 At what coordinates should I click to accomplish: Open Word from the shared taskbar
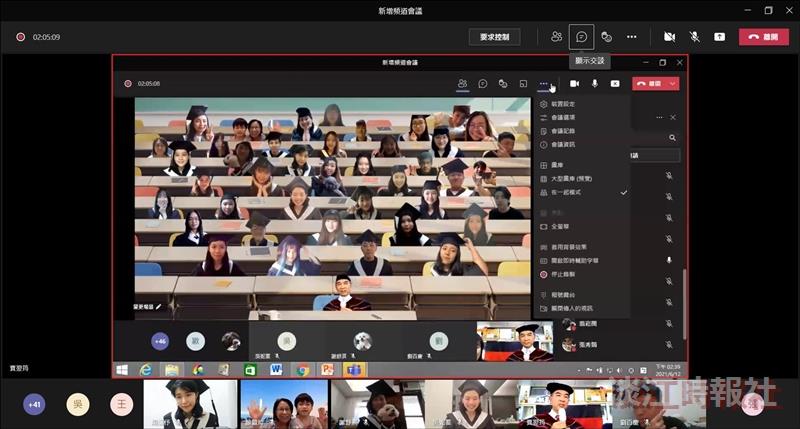pos(276,370)
